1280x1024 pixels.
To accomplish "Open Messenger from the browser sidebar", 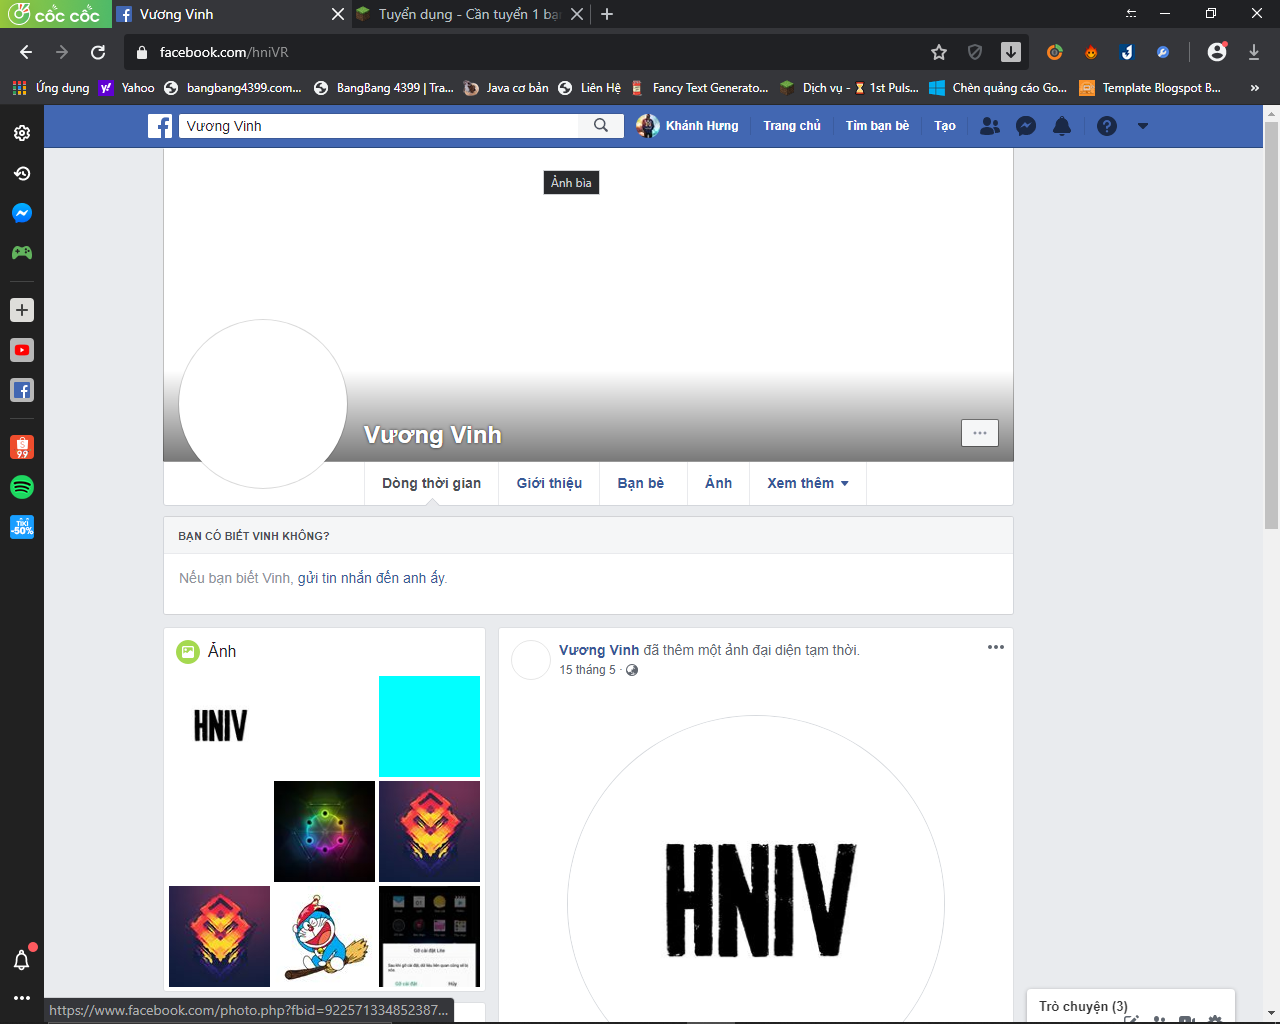I will click(x=22, y=213).
